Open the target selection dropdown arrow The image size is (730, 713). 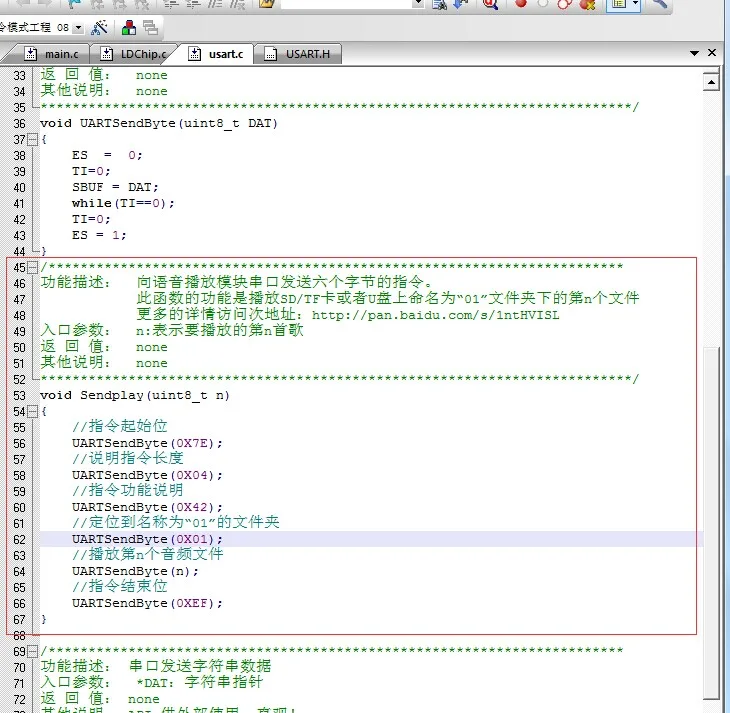[78, 28]
